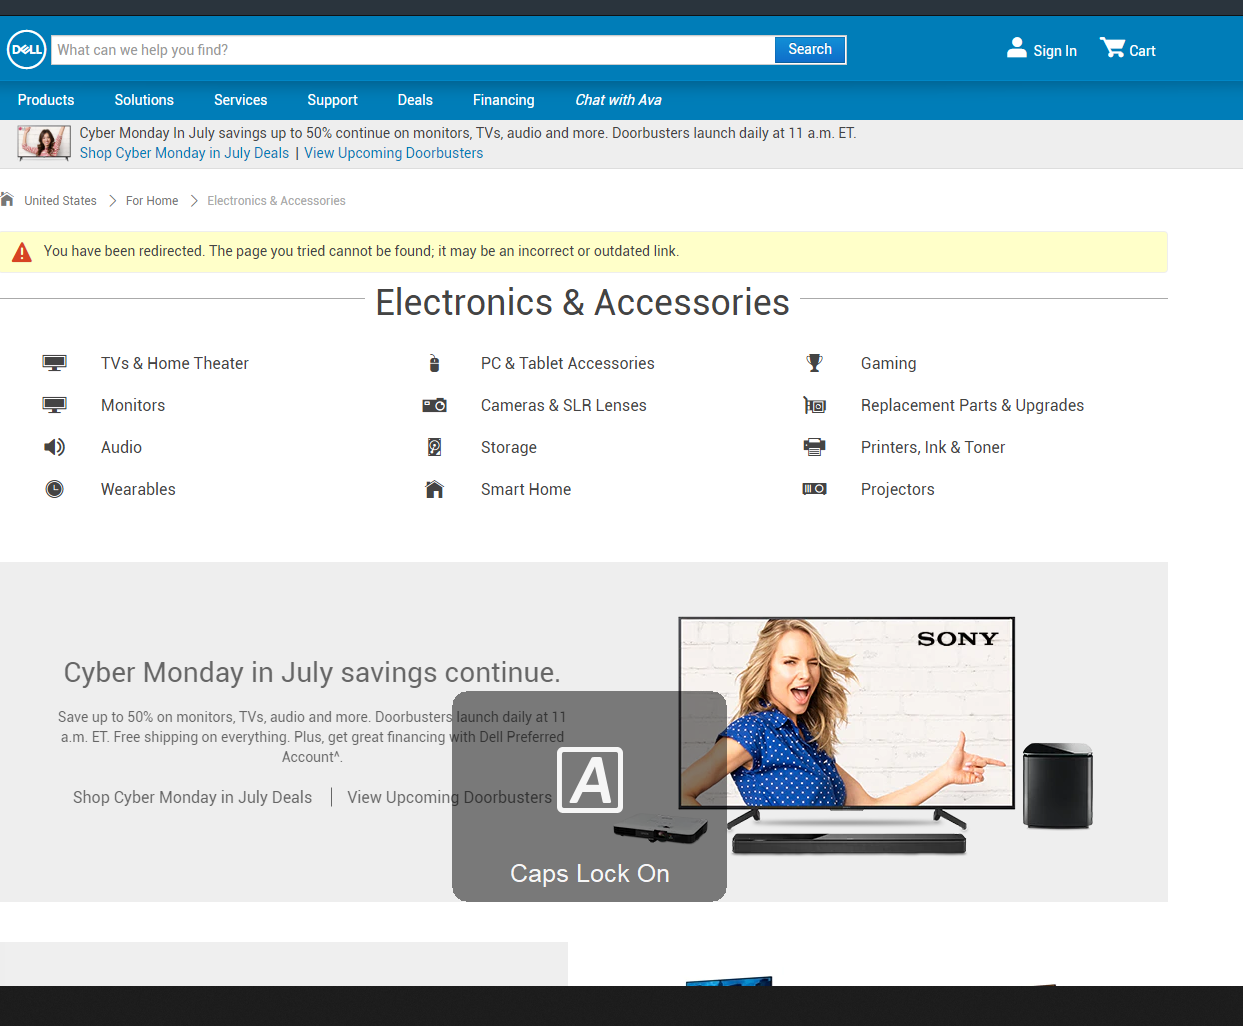
Task: Click the Dell logo icon
Action: (x=26, y=49)
